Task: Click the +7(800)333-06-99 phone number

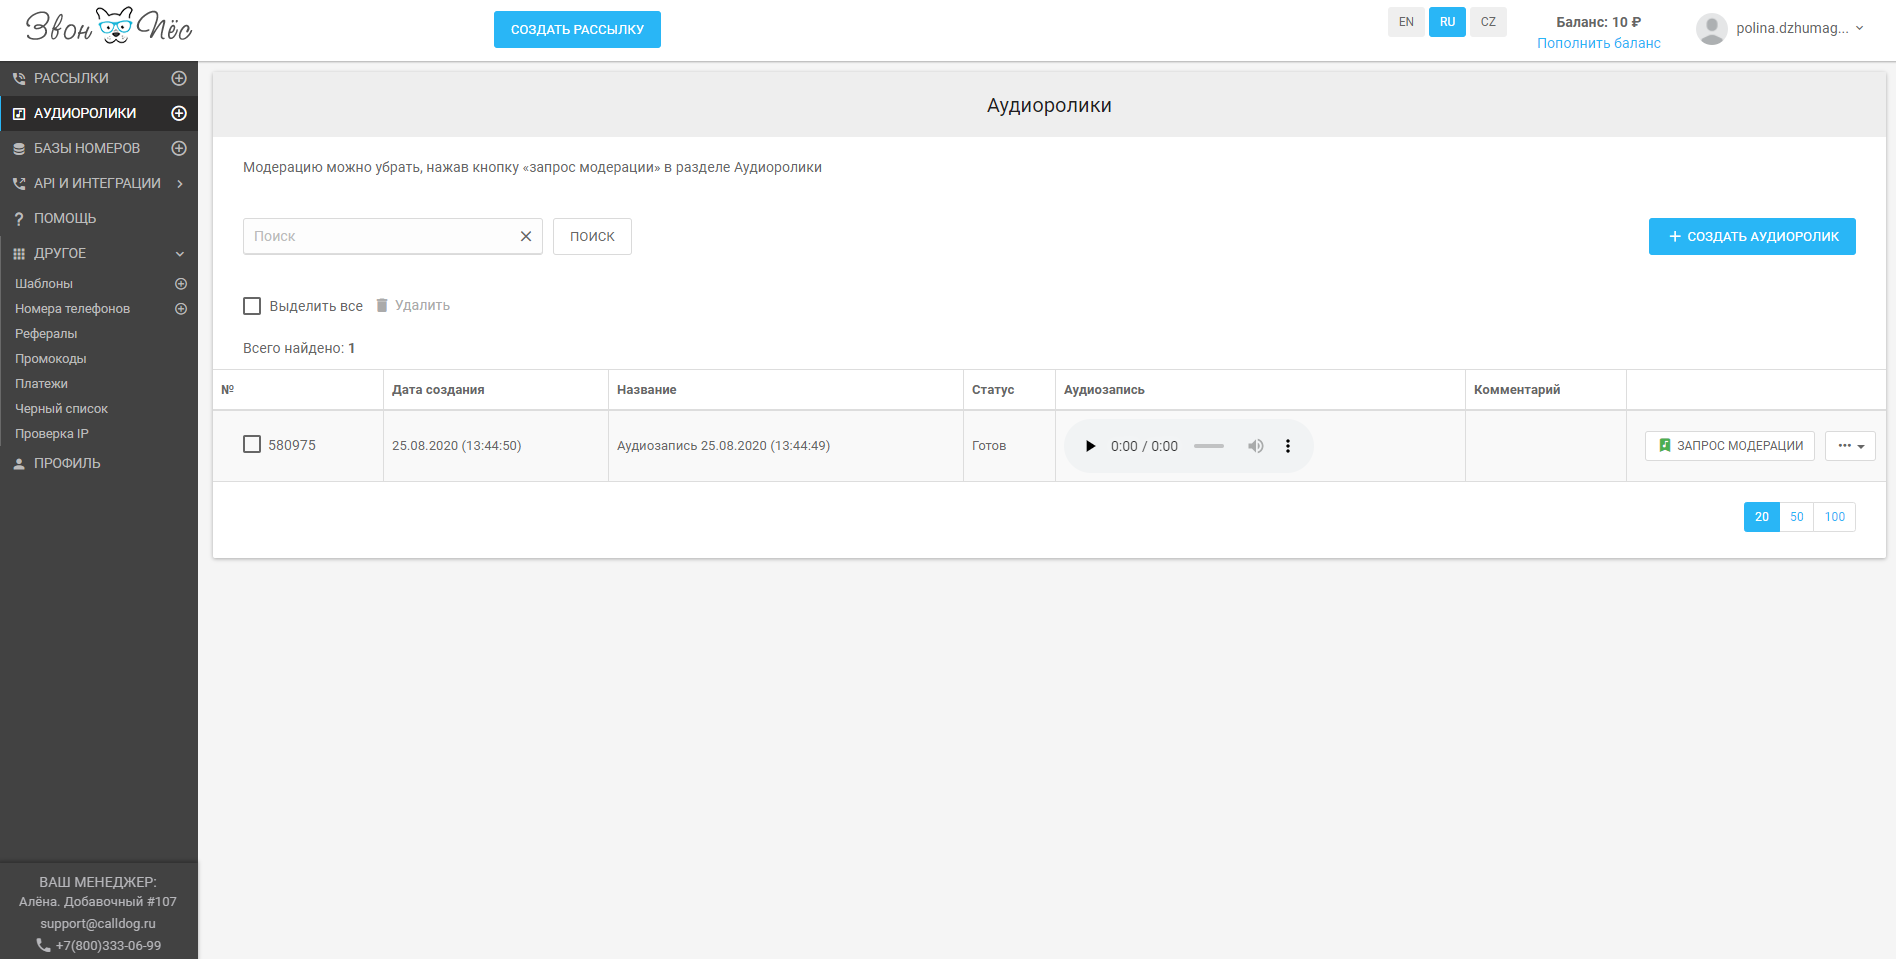Action: [x=108, y=946]
